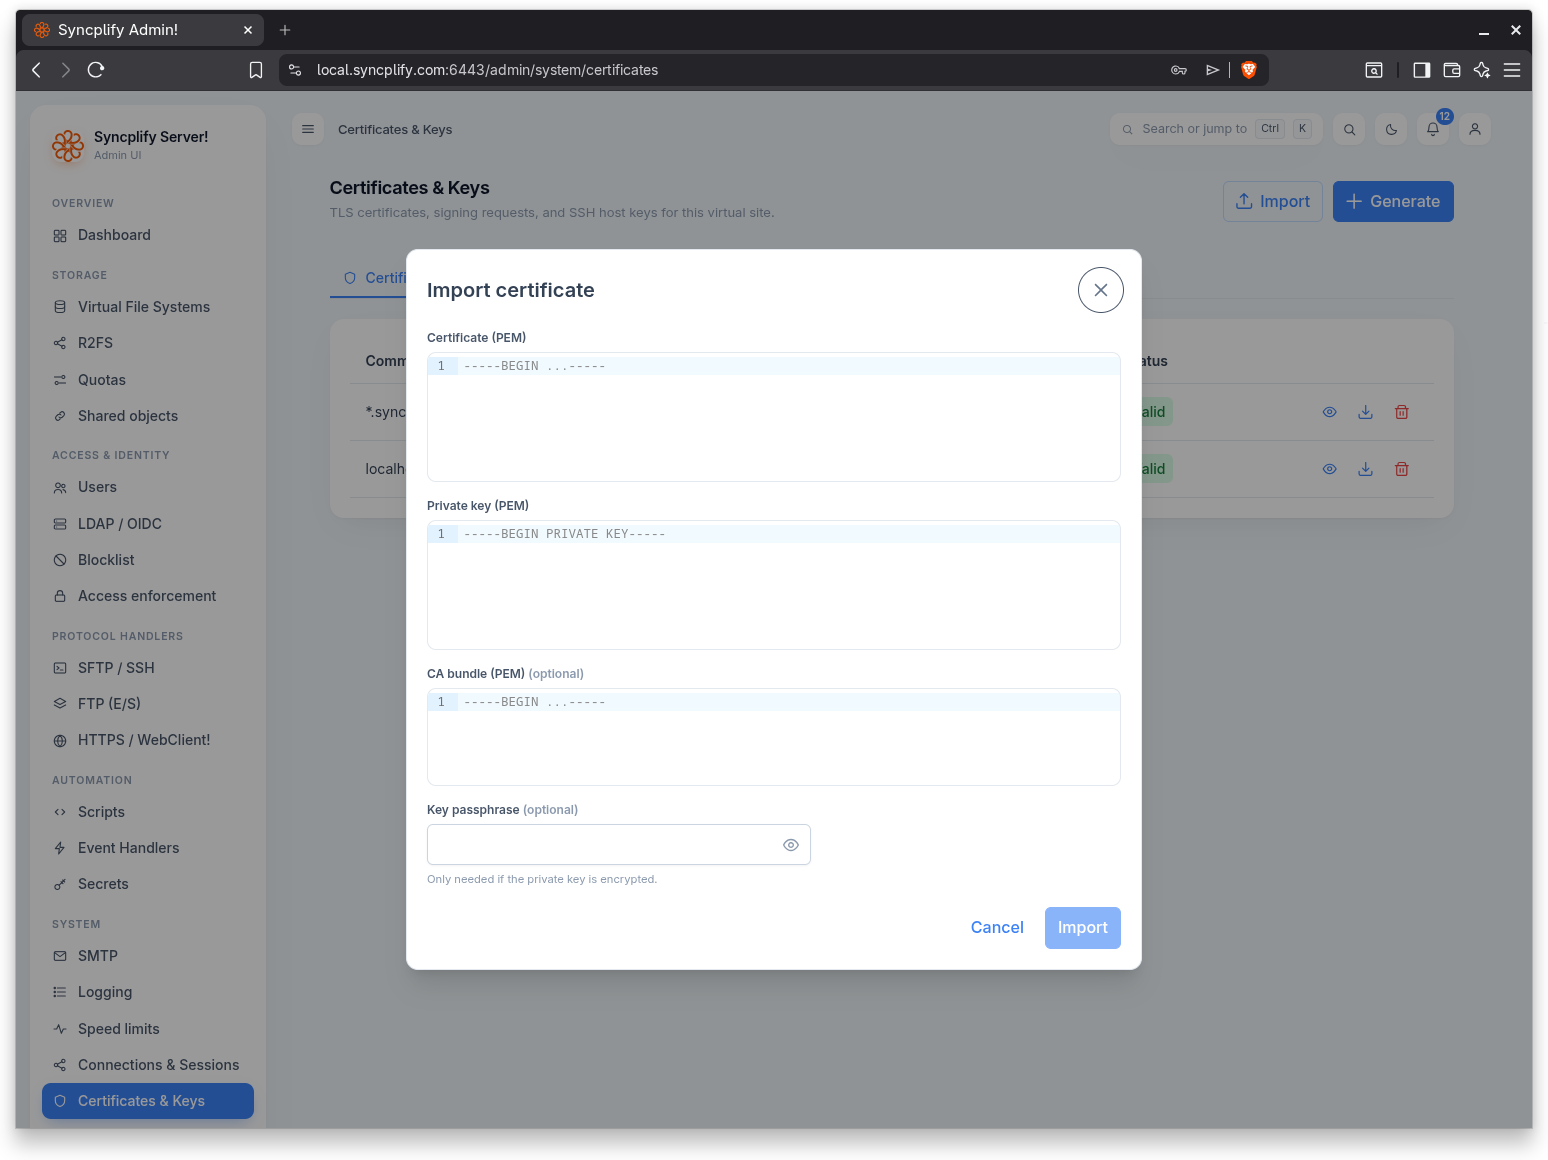Click the browser address bar URL
The image size is (1548, 1160).
click(487, 70)
